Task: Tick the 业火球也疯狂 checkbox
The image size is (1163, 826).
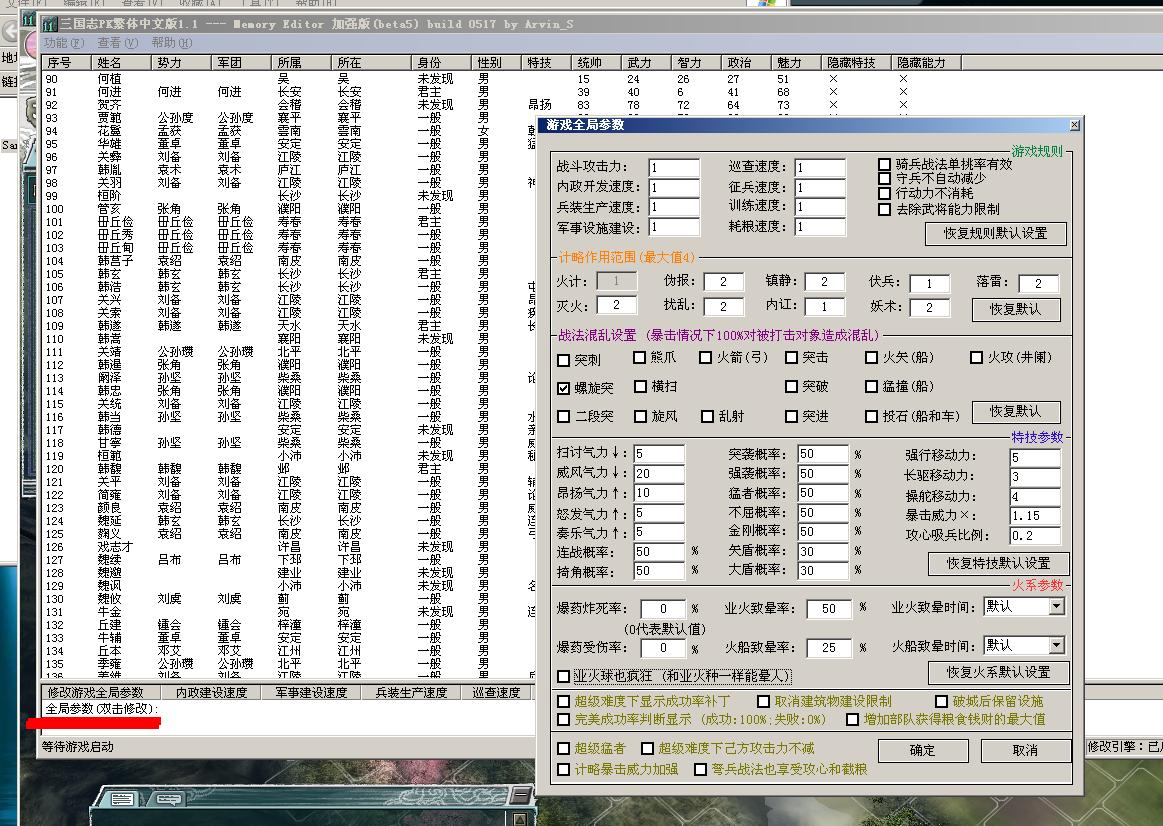Action: (565, 677)
